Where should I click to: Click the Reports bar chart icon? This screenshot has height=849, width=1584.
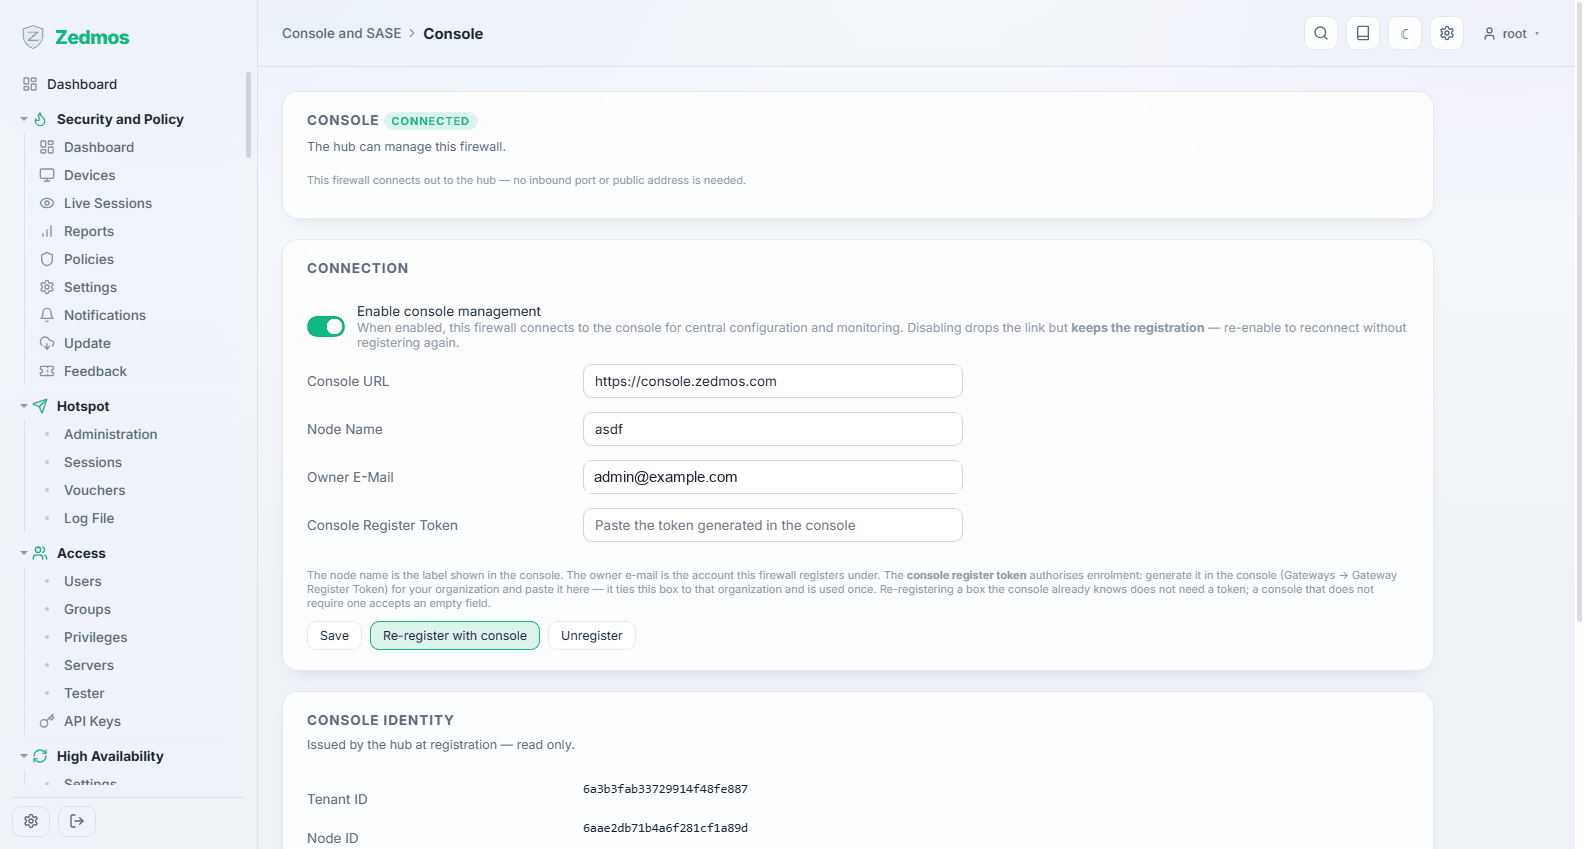(x=47, y=231)
